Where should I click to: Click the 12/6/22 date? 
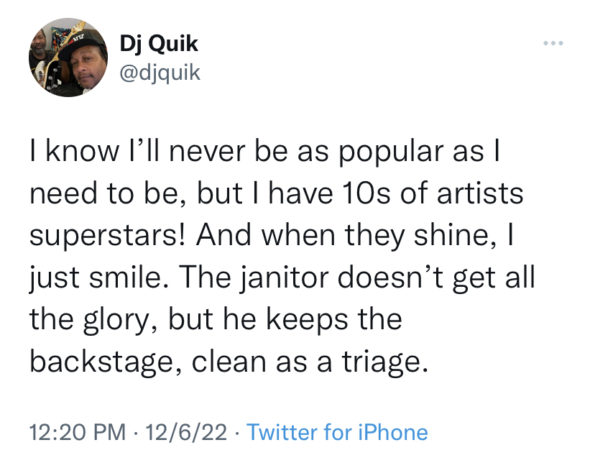(x=186, y=432)
